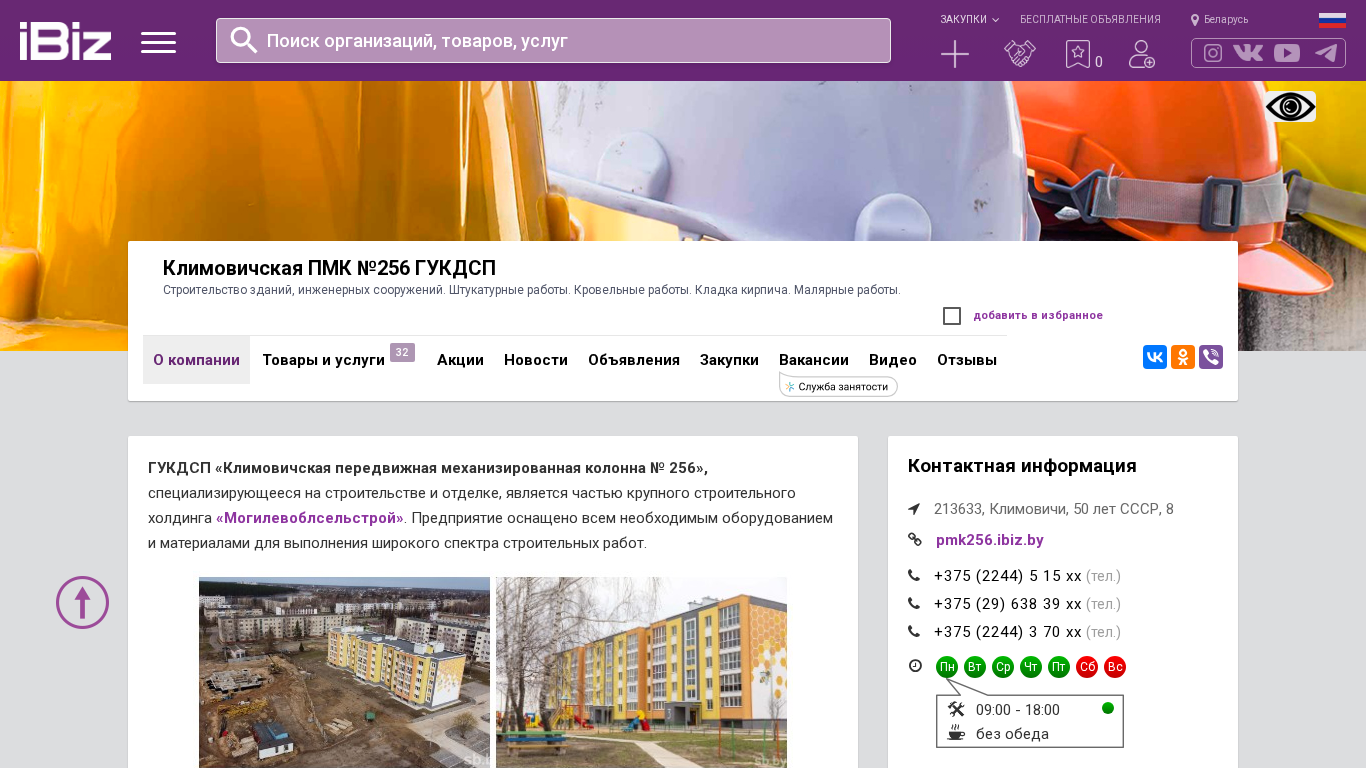This screenshot has height=768, width=1366.
Task: Visit the pmk256.ibiz.by website link
Action: tap(990, 540)
